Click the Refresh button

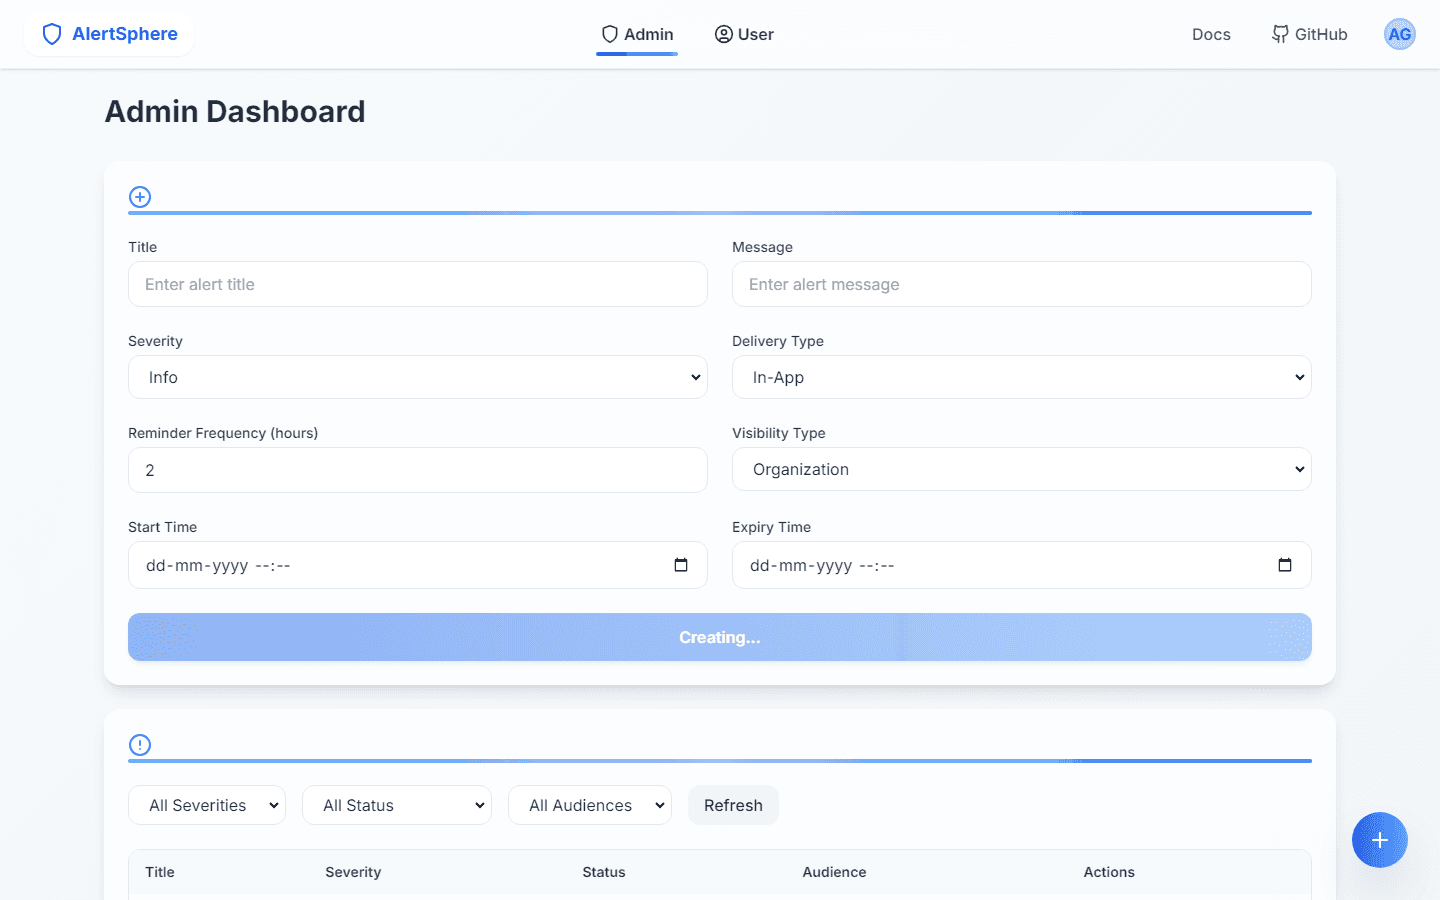pyautogui.click(x=733, y=805)
